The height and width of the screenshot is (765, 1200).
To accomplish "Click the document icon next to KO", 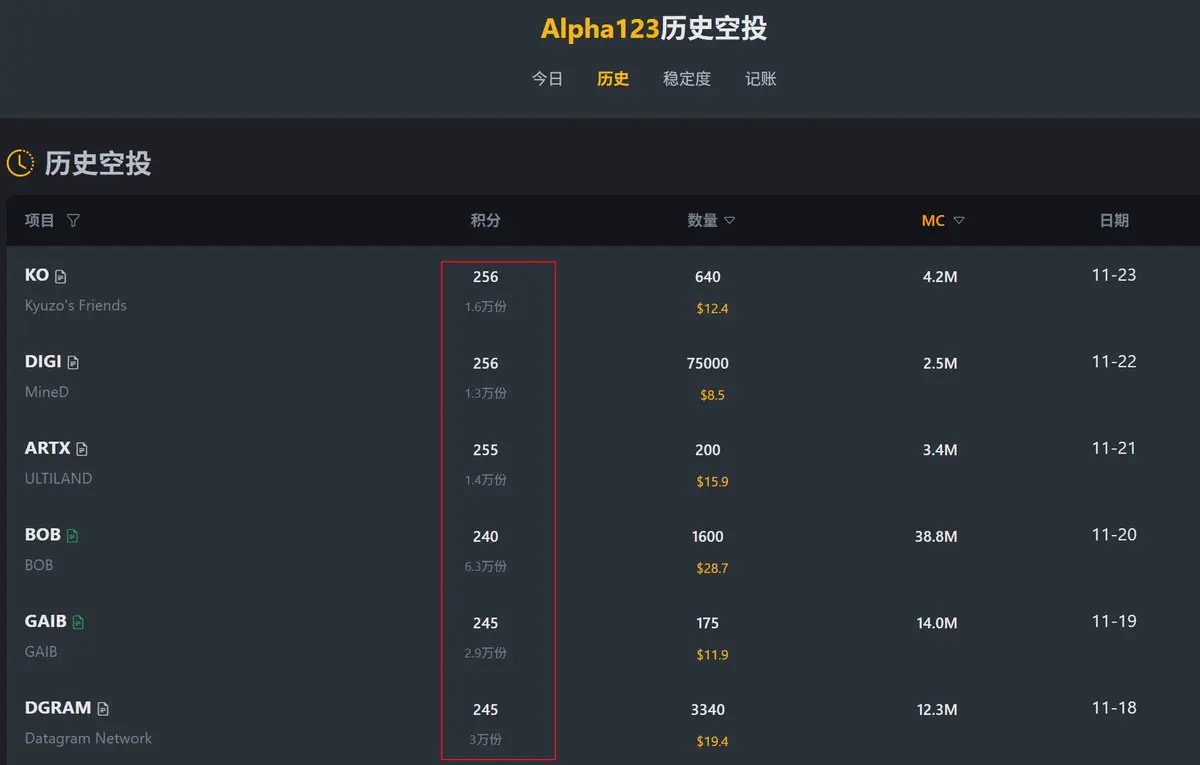I will click(61, 277).
